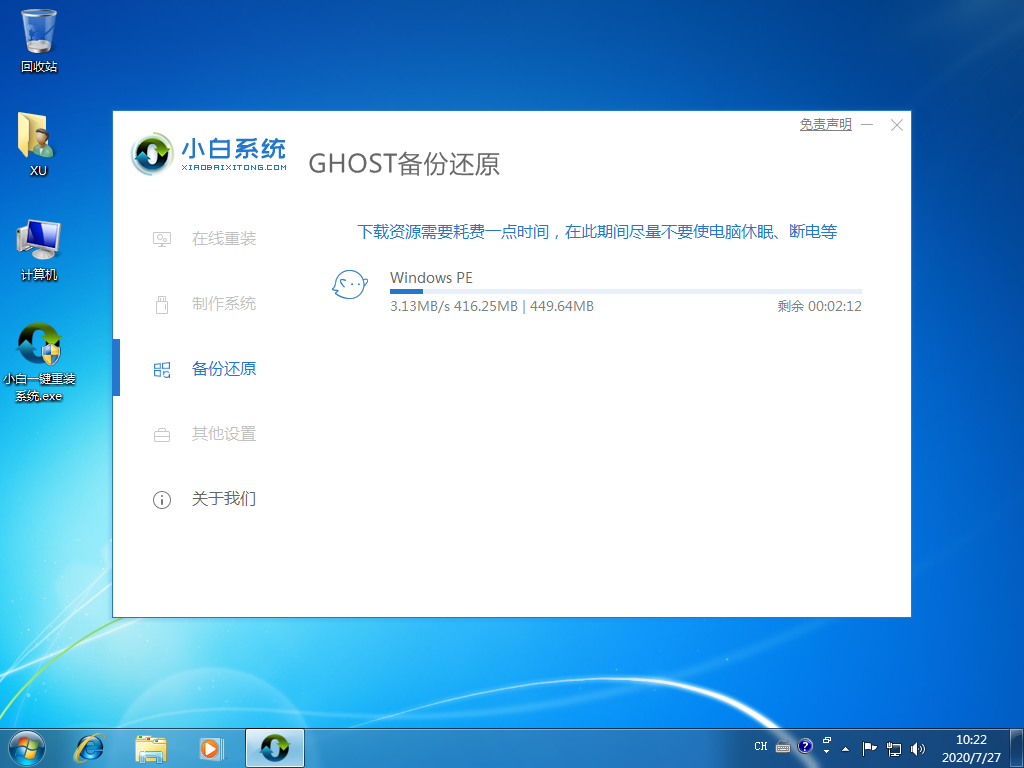Open the keyboard layout tray dropdown
The image size is (1024, 768).
click(x=782, y=747)
